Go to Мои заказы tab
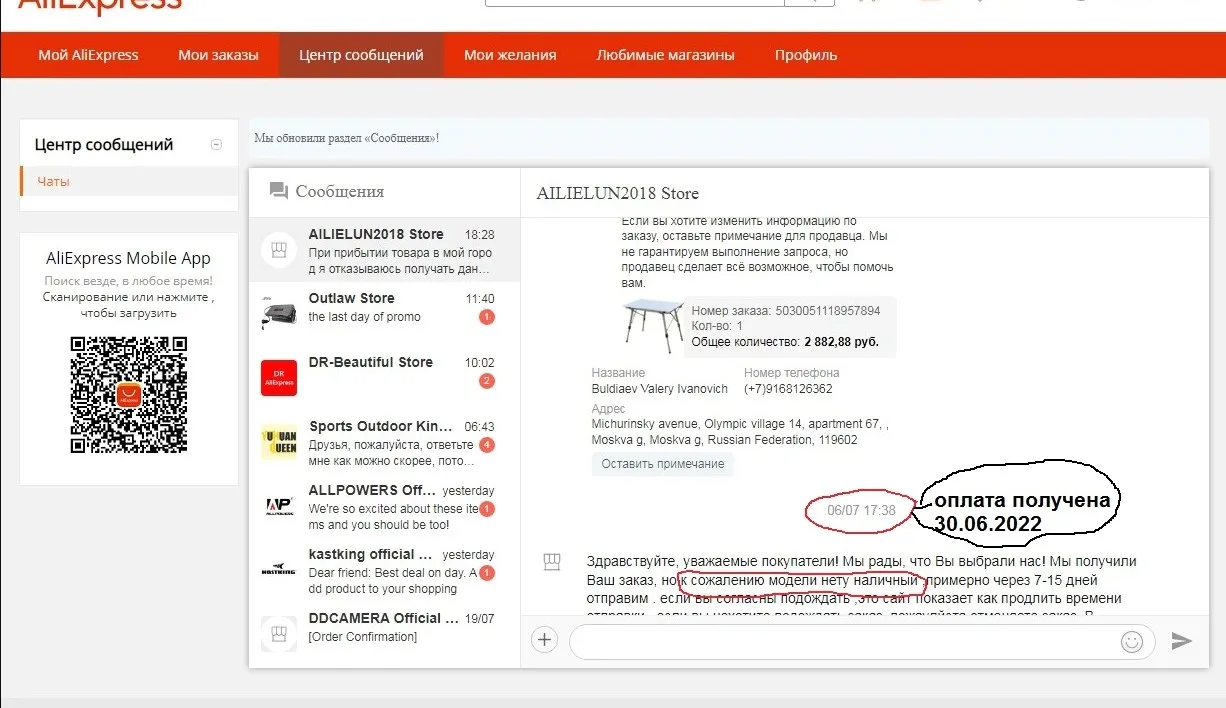The width and height of the screenshot is (1226, 708). [x=218, y=55]
